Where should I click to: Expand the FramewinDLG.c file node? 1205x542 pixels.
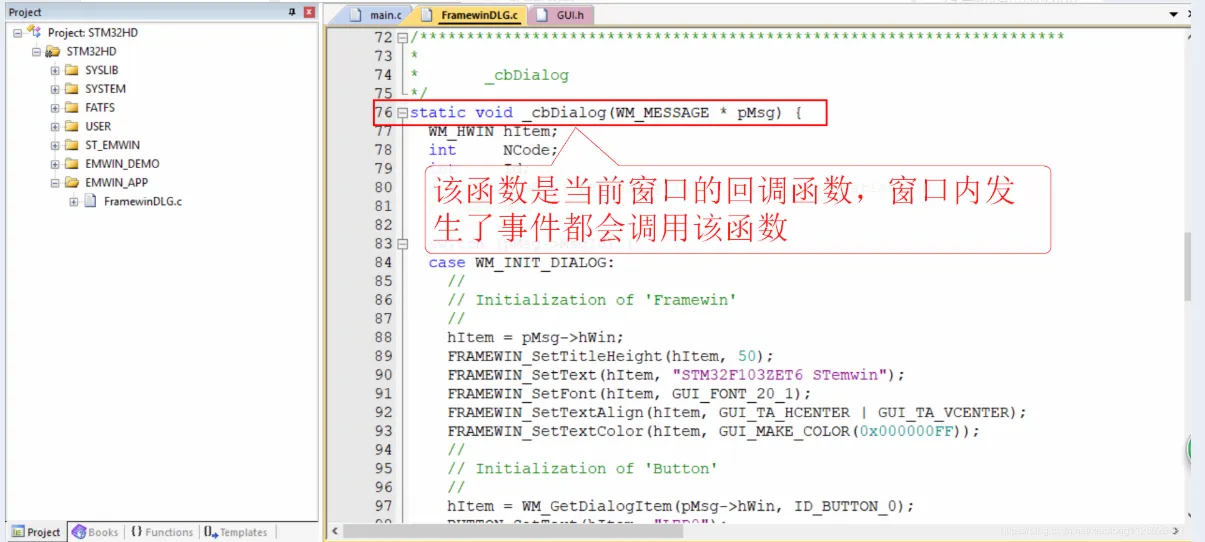74,201
